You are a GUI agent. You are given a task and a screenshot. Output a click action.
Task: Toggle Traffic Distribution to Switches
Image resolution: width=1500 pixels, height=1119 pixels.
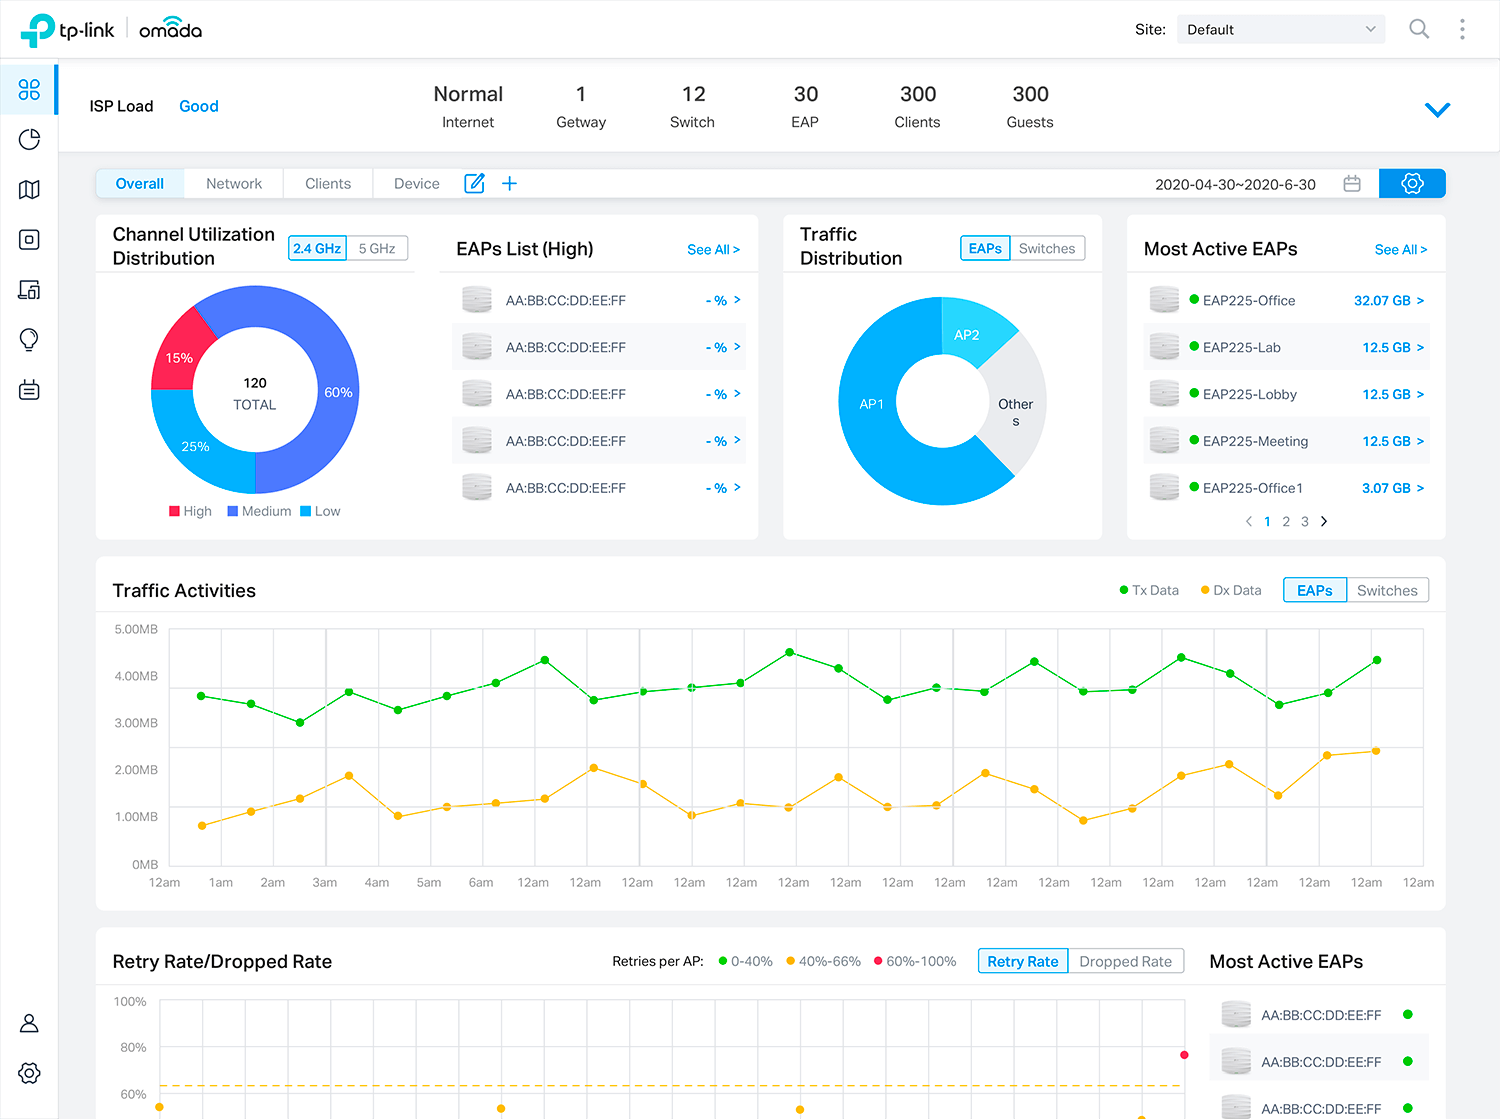point(1046,249)
